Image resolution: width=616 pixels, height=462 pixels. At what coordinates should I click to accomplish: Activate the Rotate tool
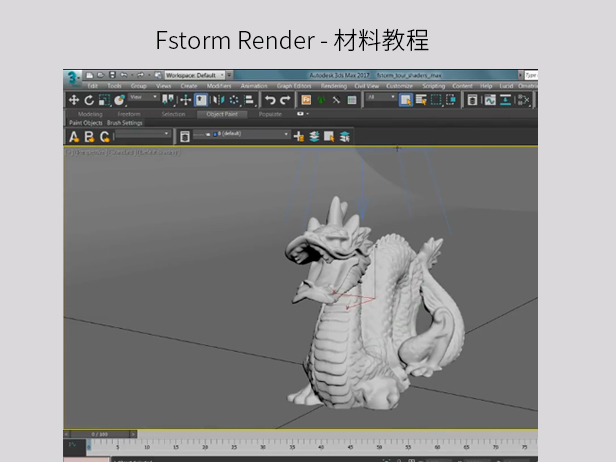click(x=89, y=100)
